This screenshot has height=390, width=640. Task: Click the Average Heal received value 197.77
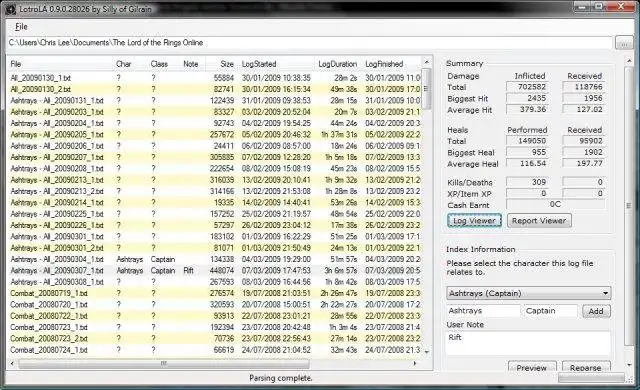tap(584, 164)
